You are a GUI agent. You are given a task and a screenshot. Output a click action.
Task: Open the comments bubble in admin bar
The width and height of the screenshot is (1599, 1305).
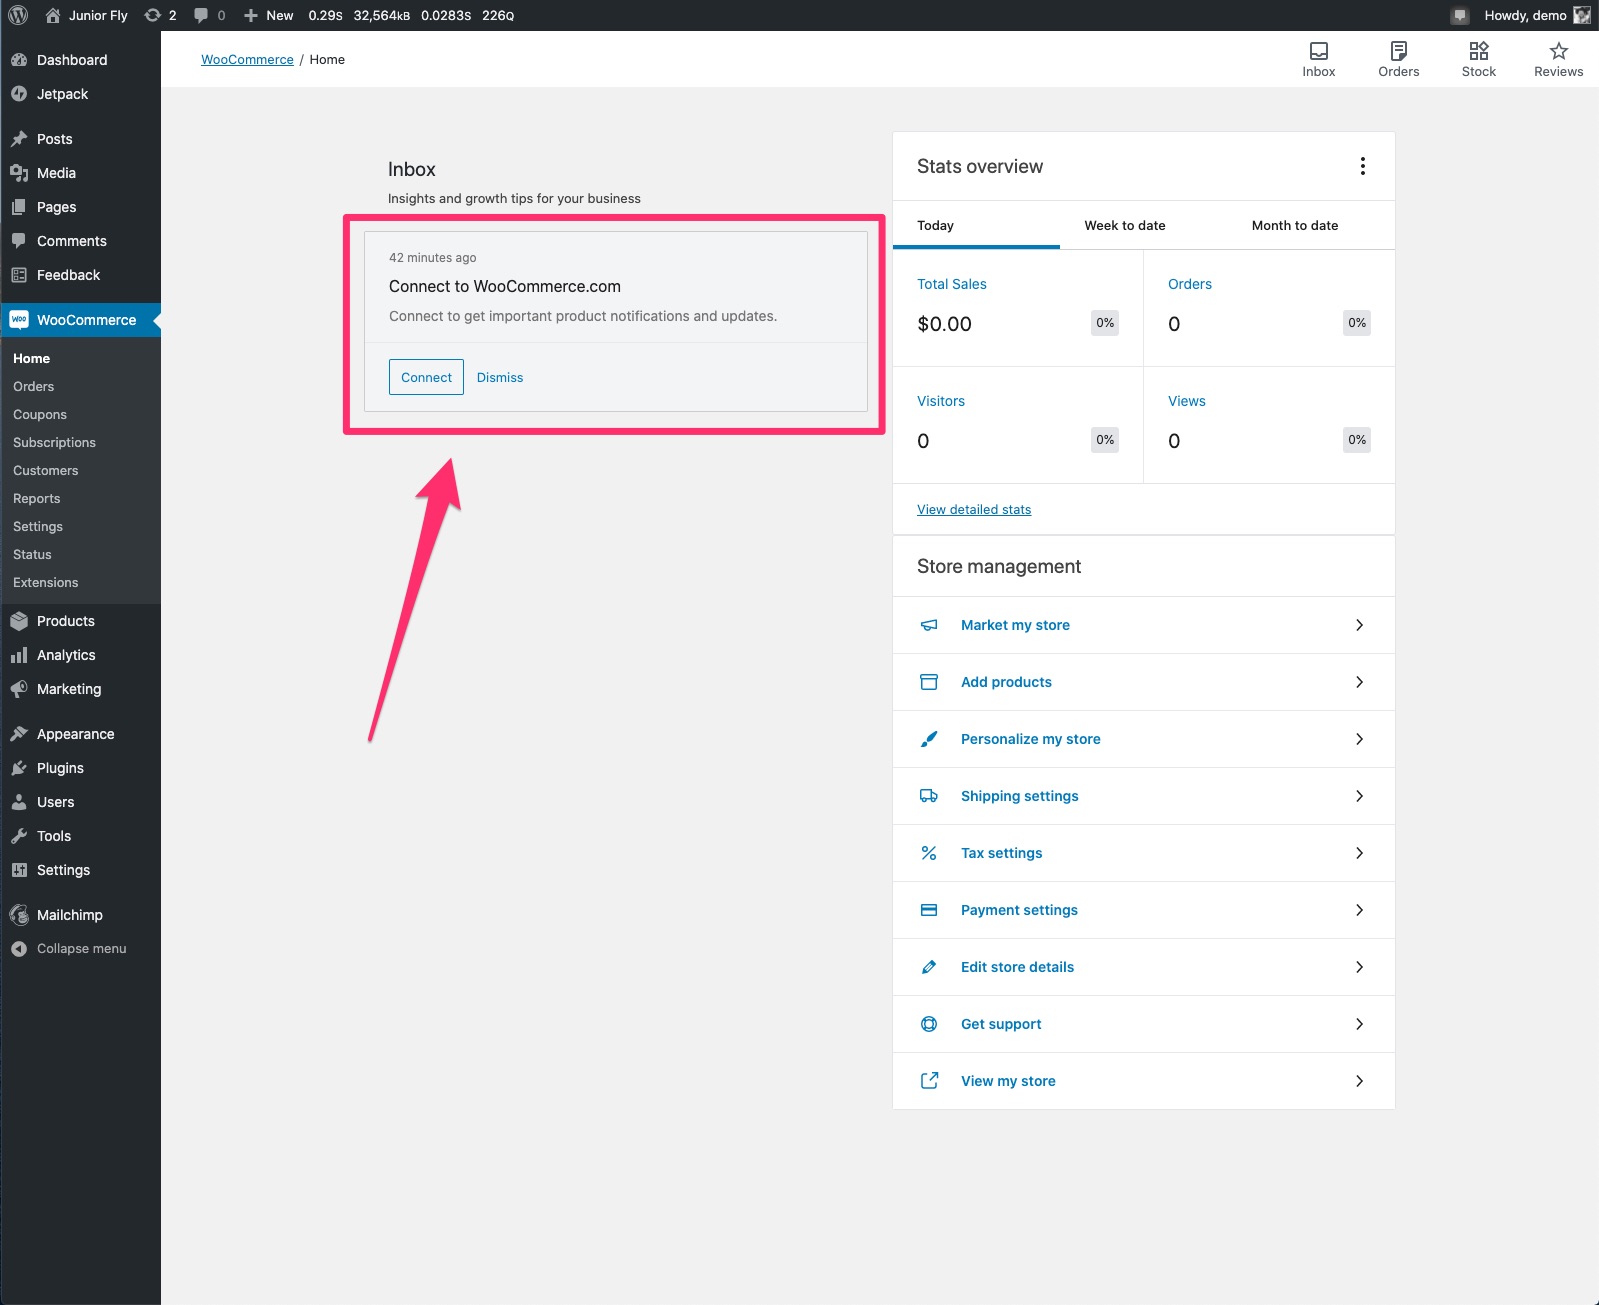(x=201, y=15)
